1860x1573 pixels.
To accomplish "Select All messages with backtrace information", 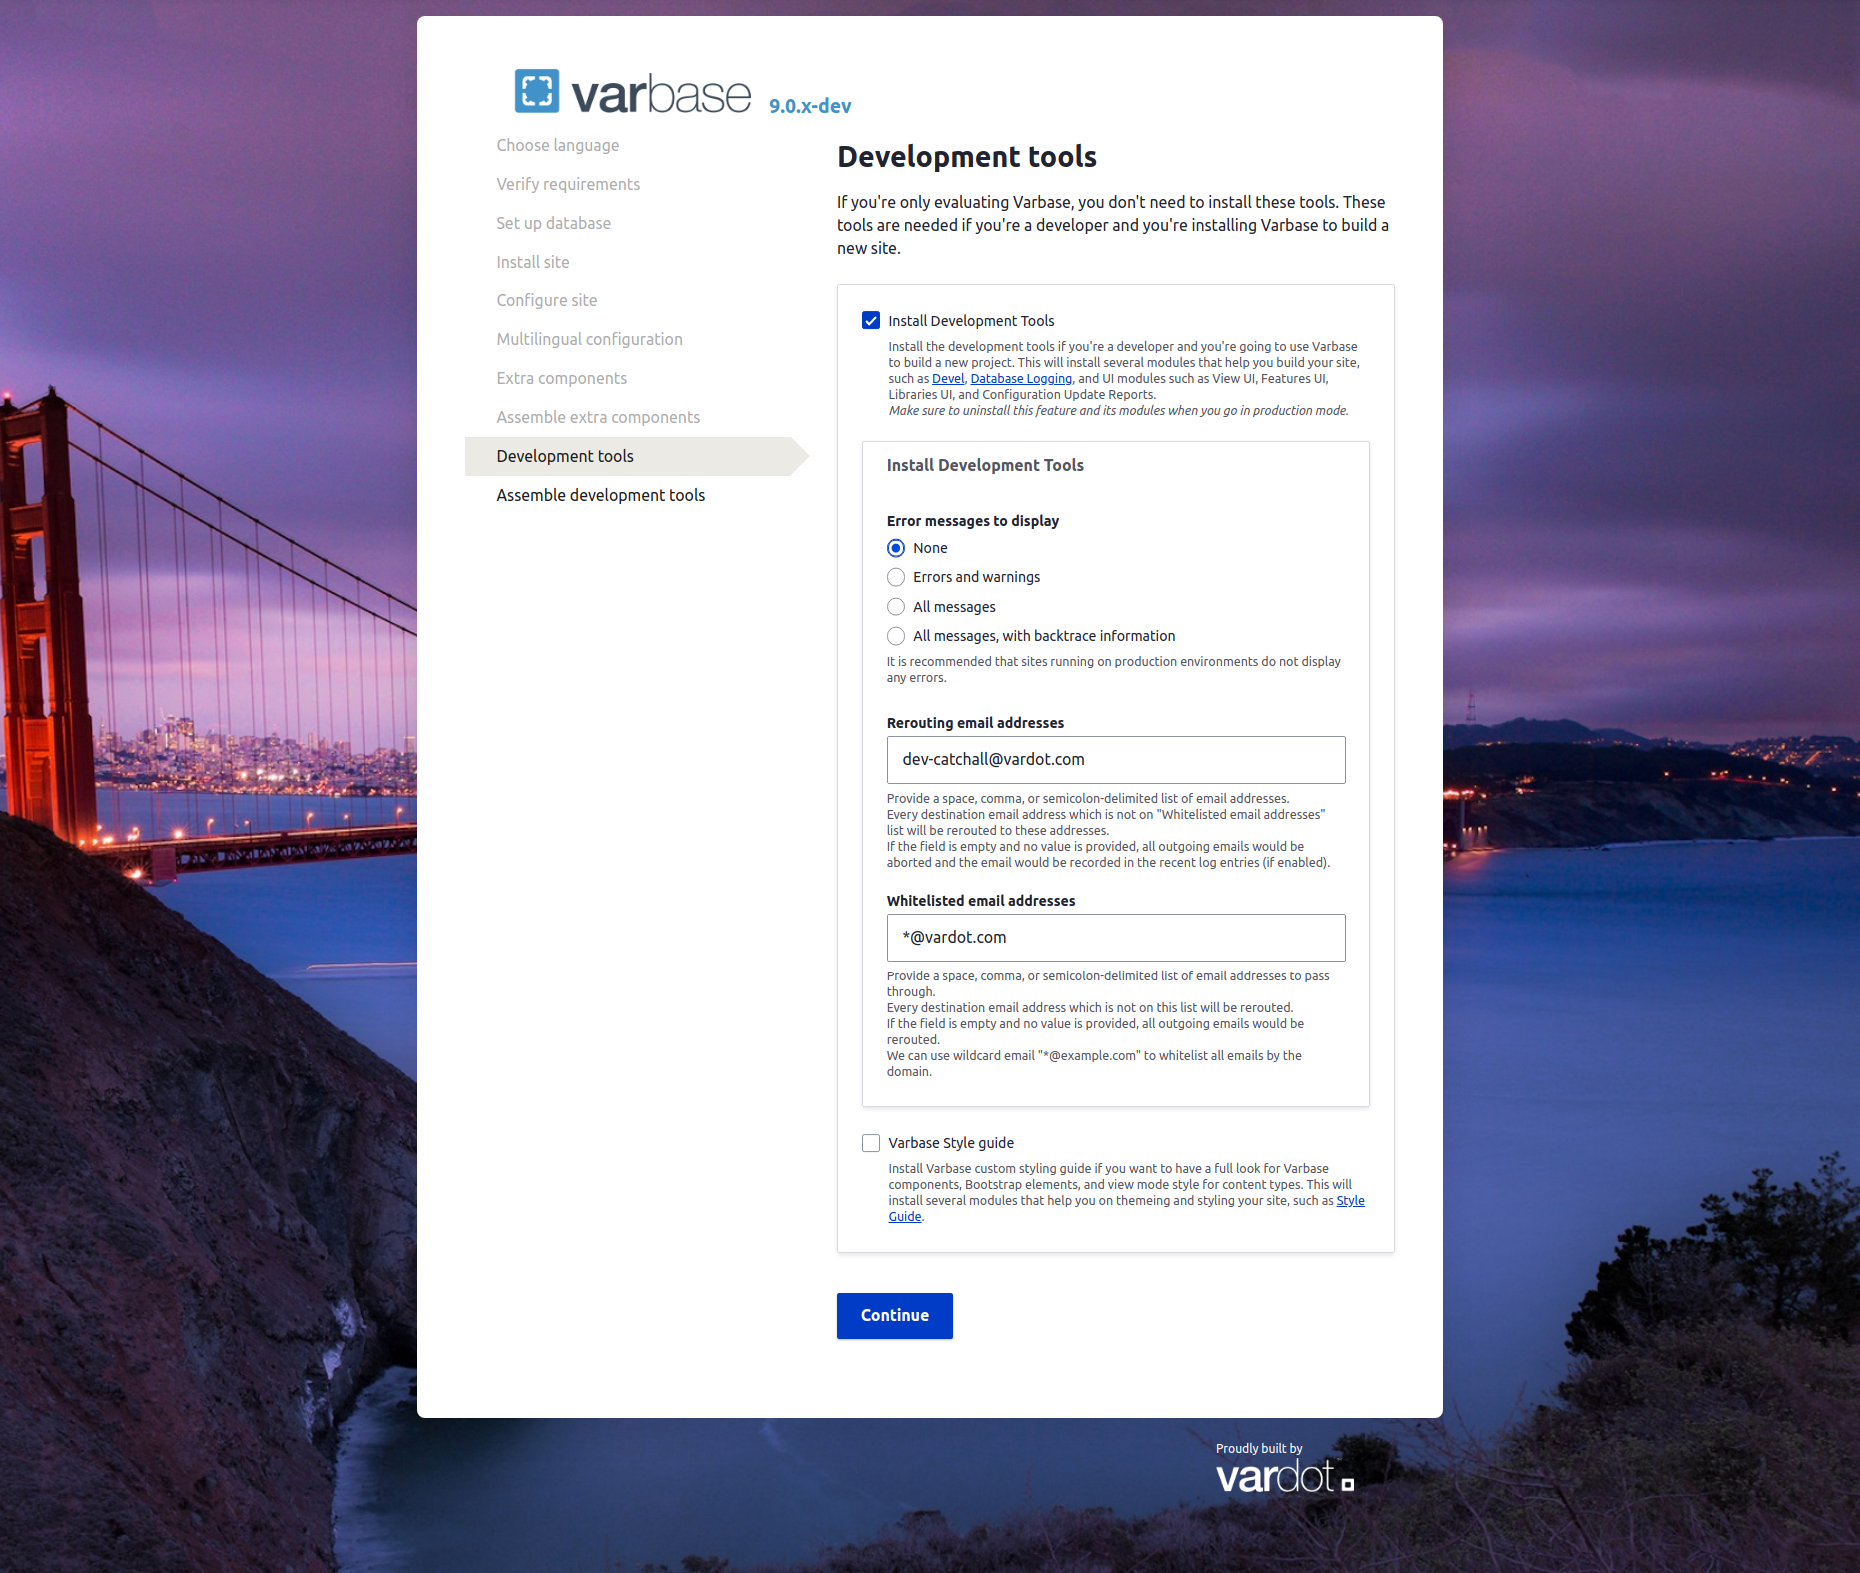I will [896, 636].
